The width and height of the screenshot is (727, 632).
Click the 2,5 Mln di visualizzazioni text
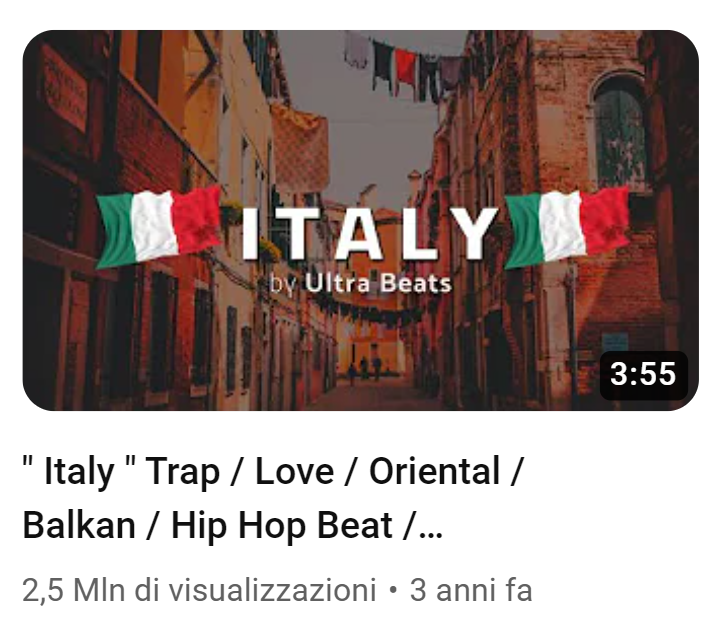[x=199, y=590]
